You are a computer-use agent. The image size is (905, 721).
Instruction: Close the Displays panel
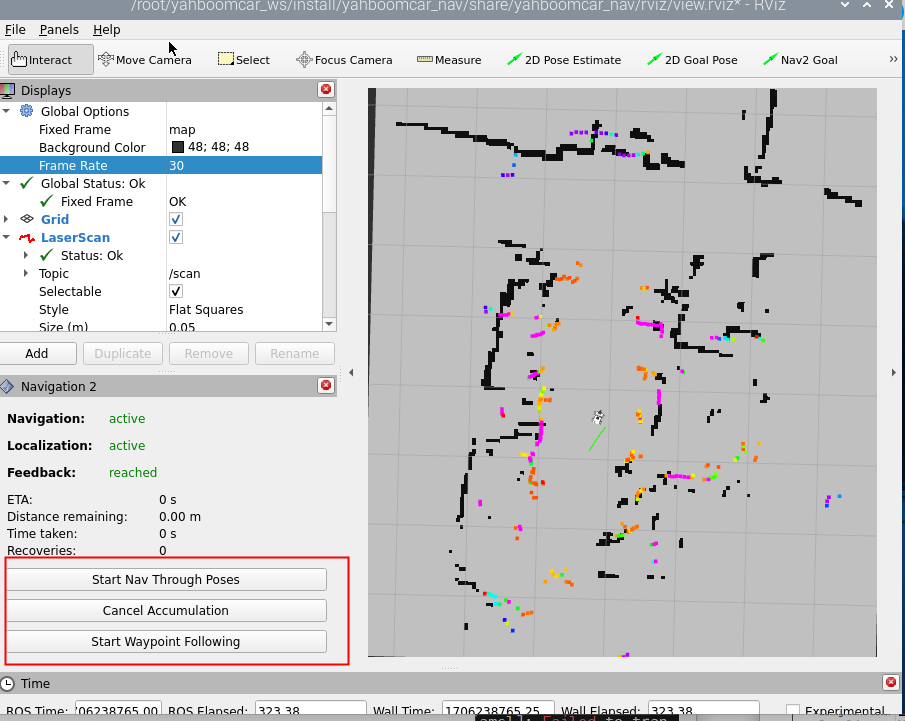click(x=326, y=89)
